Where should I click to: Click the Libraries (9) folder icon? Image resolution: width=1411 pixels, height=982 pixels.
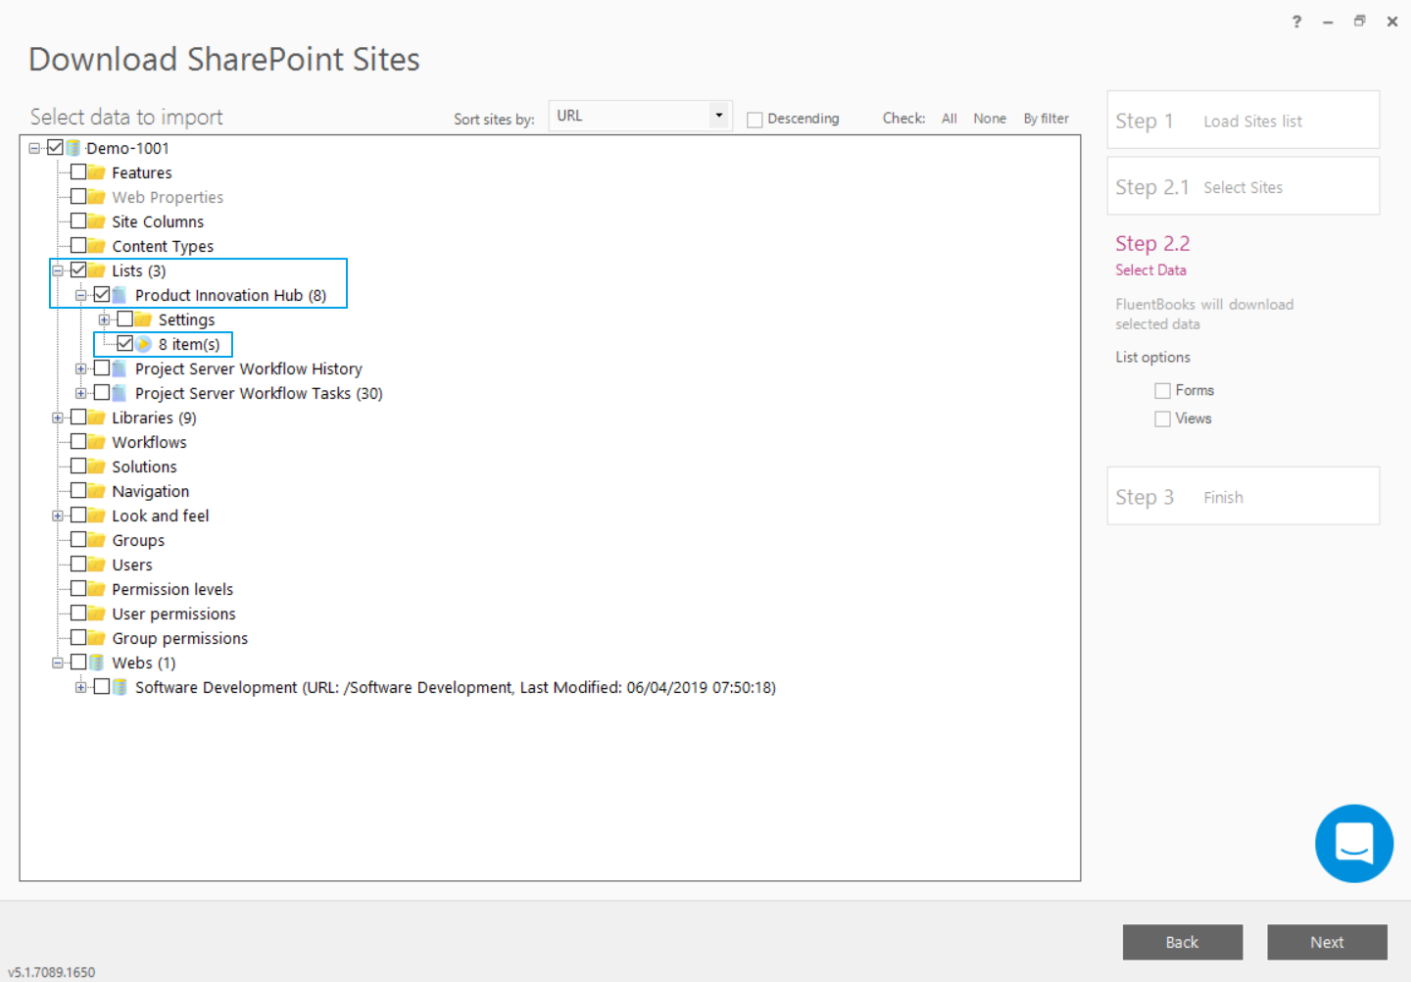point(96,417)
